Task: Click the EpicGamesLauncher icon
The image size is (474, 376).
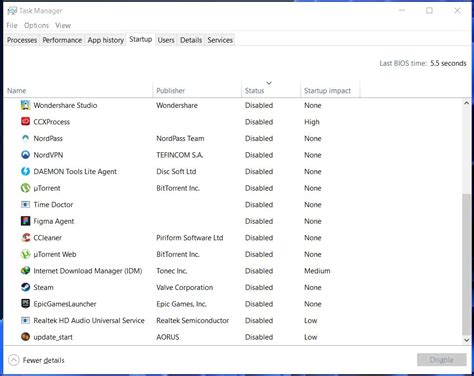Action: point(25,304)
